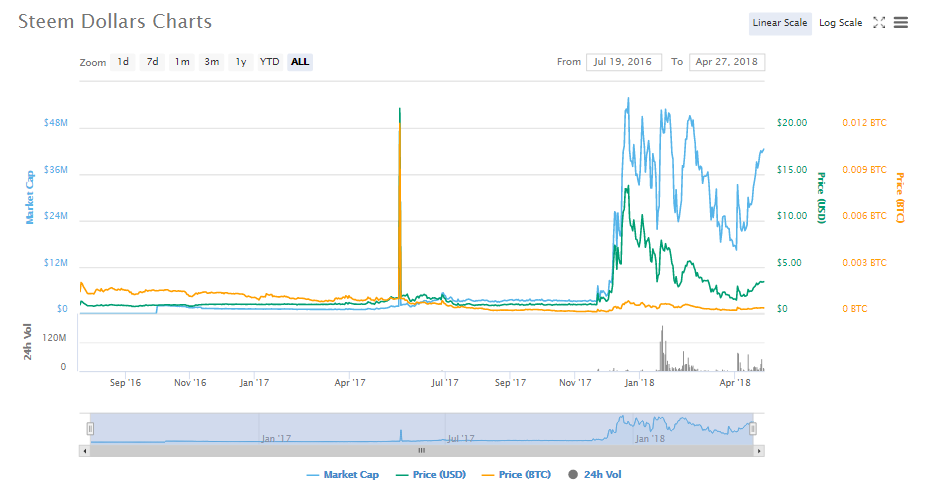Set zoom to 1d
945x488 pixels.
coord(123,62)
